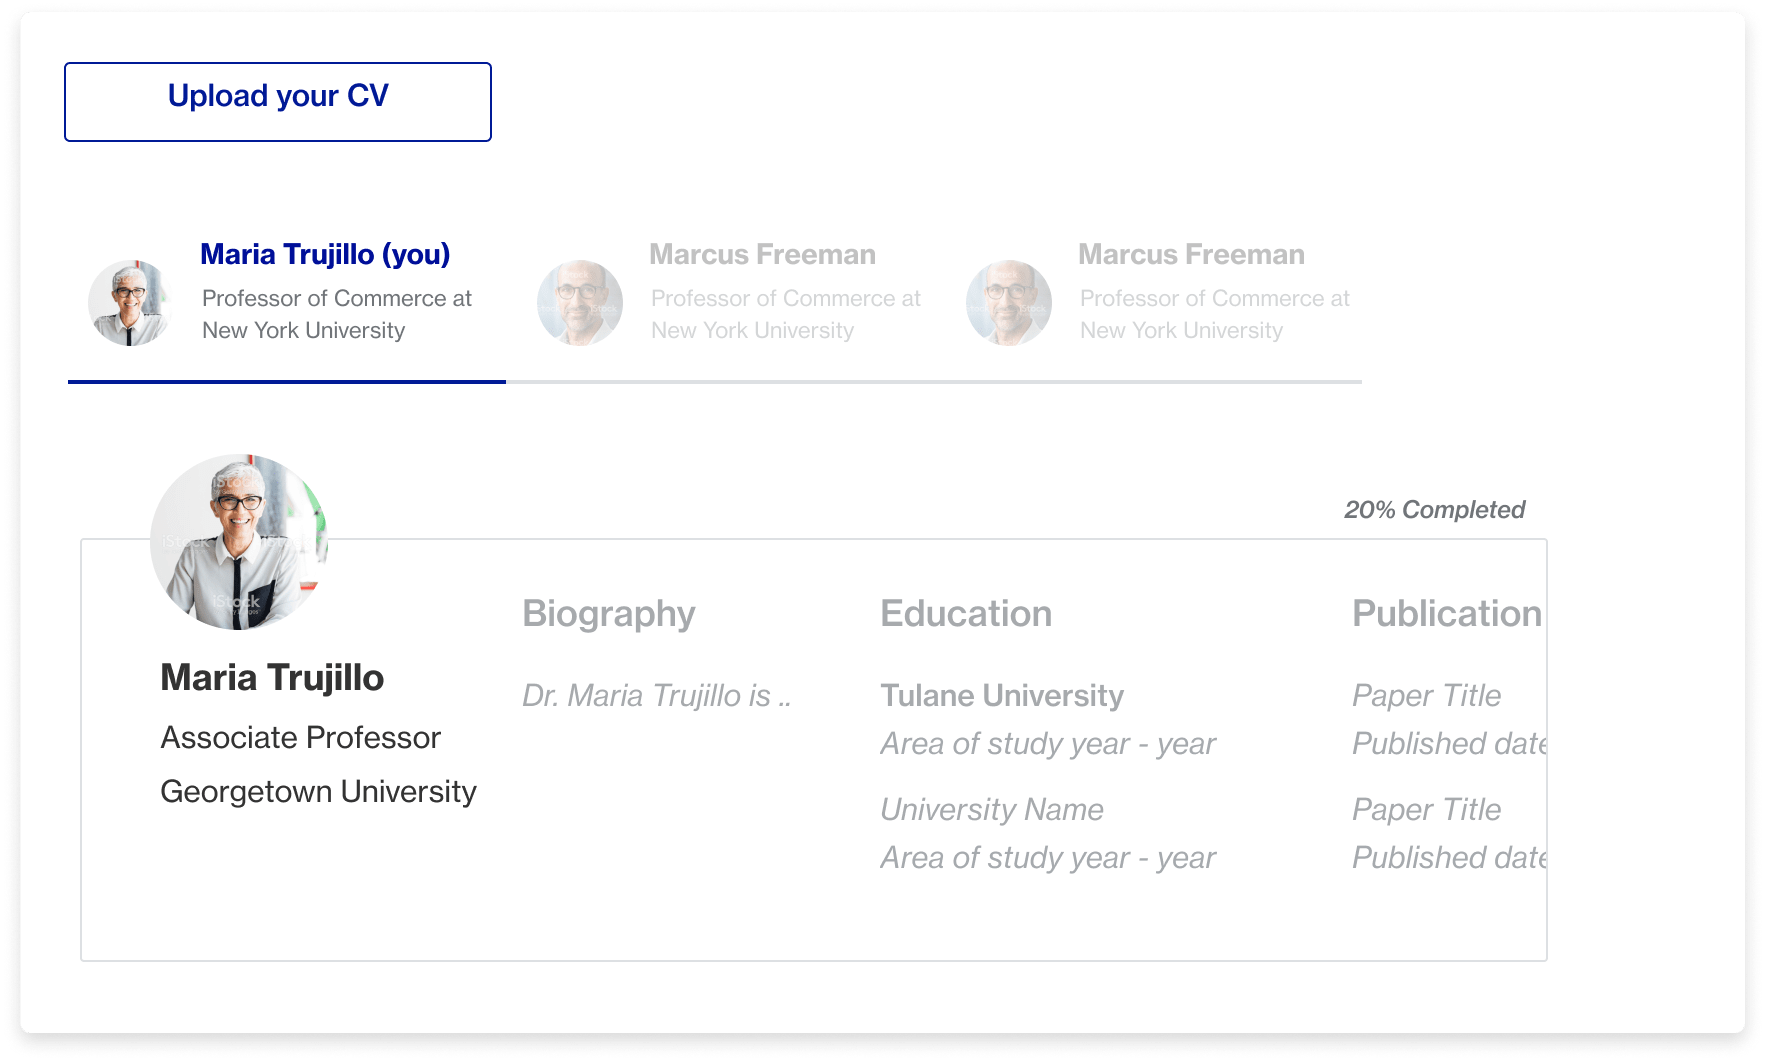Click the University Name placeholder field

992,810
